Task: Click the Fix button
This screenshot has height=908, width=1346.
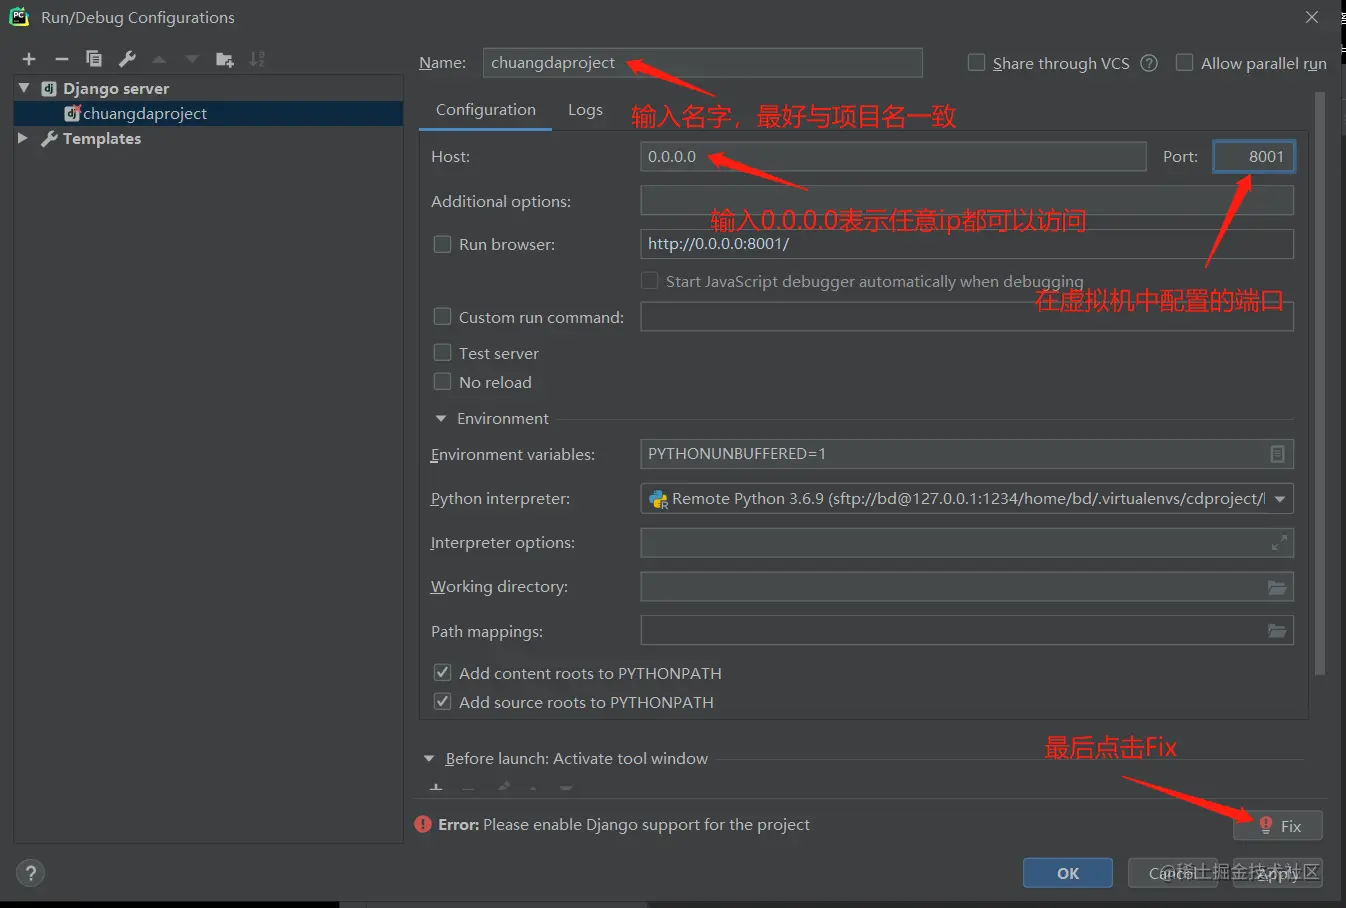Action: 1279,826
